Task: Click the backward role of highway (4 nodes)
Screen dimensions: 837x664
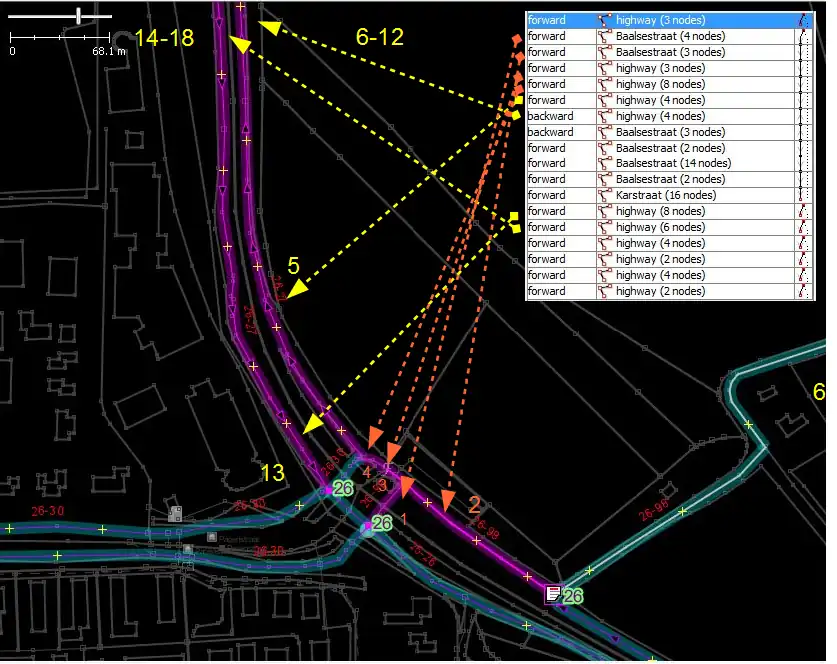Action: pyautogui.click(x=551, y=116)
